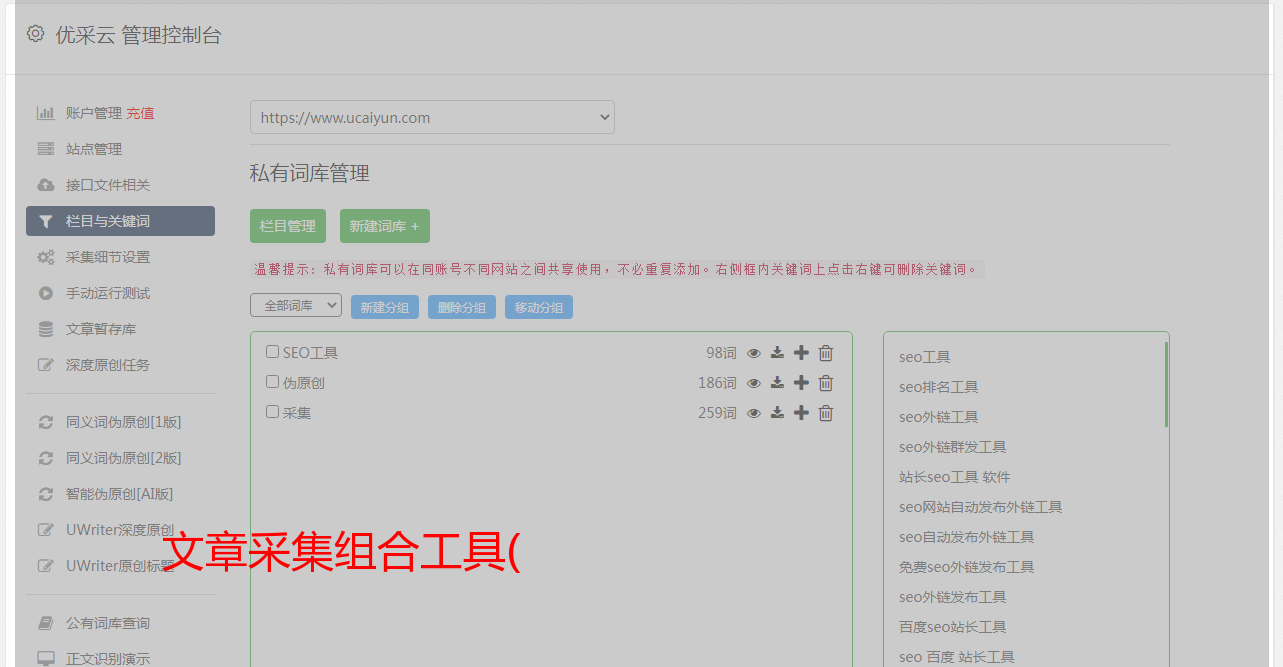The image size is (1283, 667).
Task: Open 采集细节设置 in the sidebar
Action: coord(108,257)
